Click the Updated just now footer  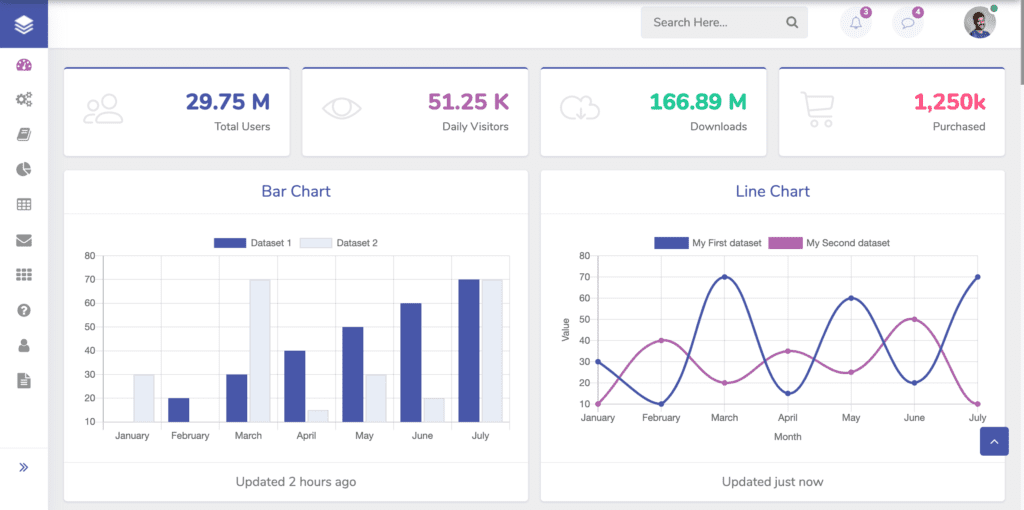[x=773, y=482]
